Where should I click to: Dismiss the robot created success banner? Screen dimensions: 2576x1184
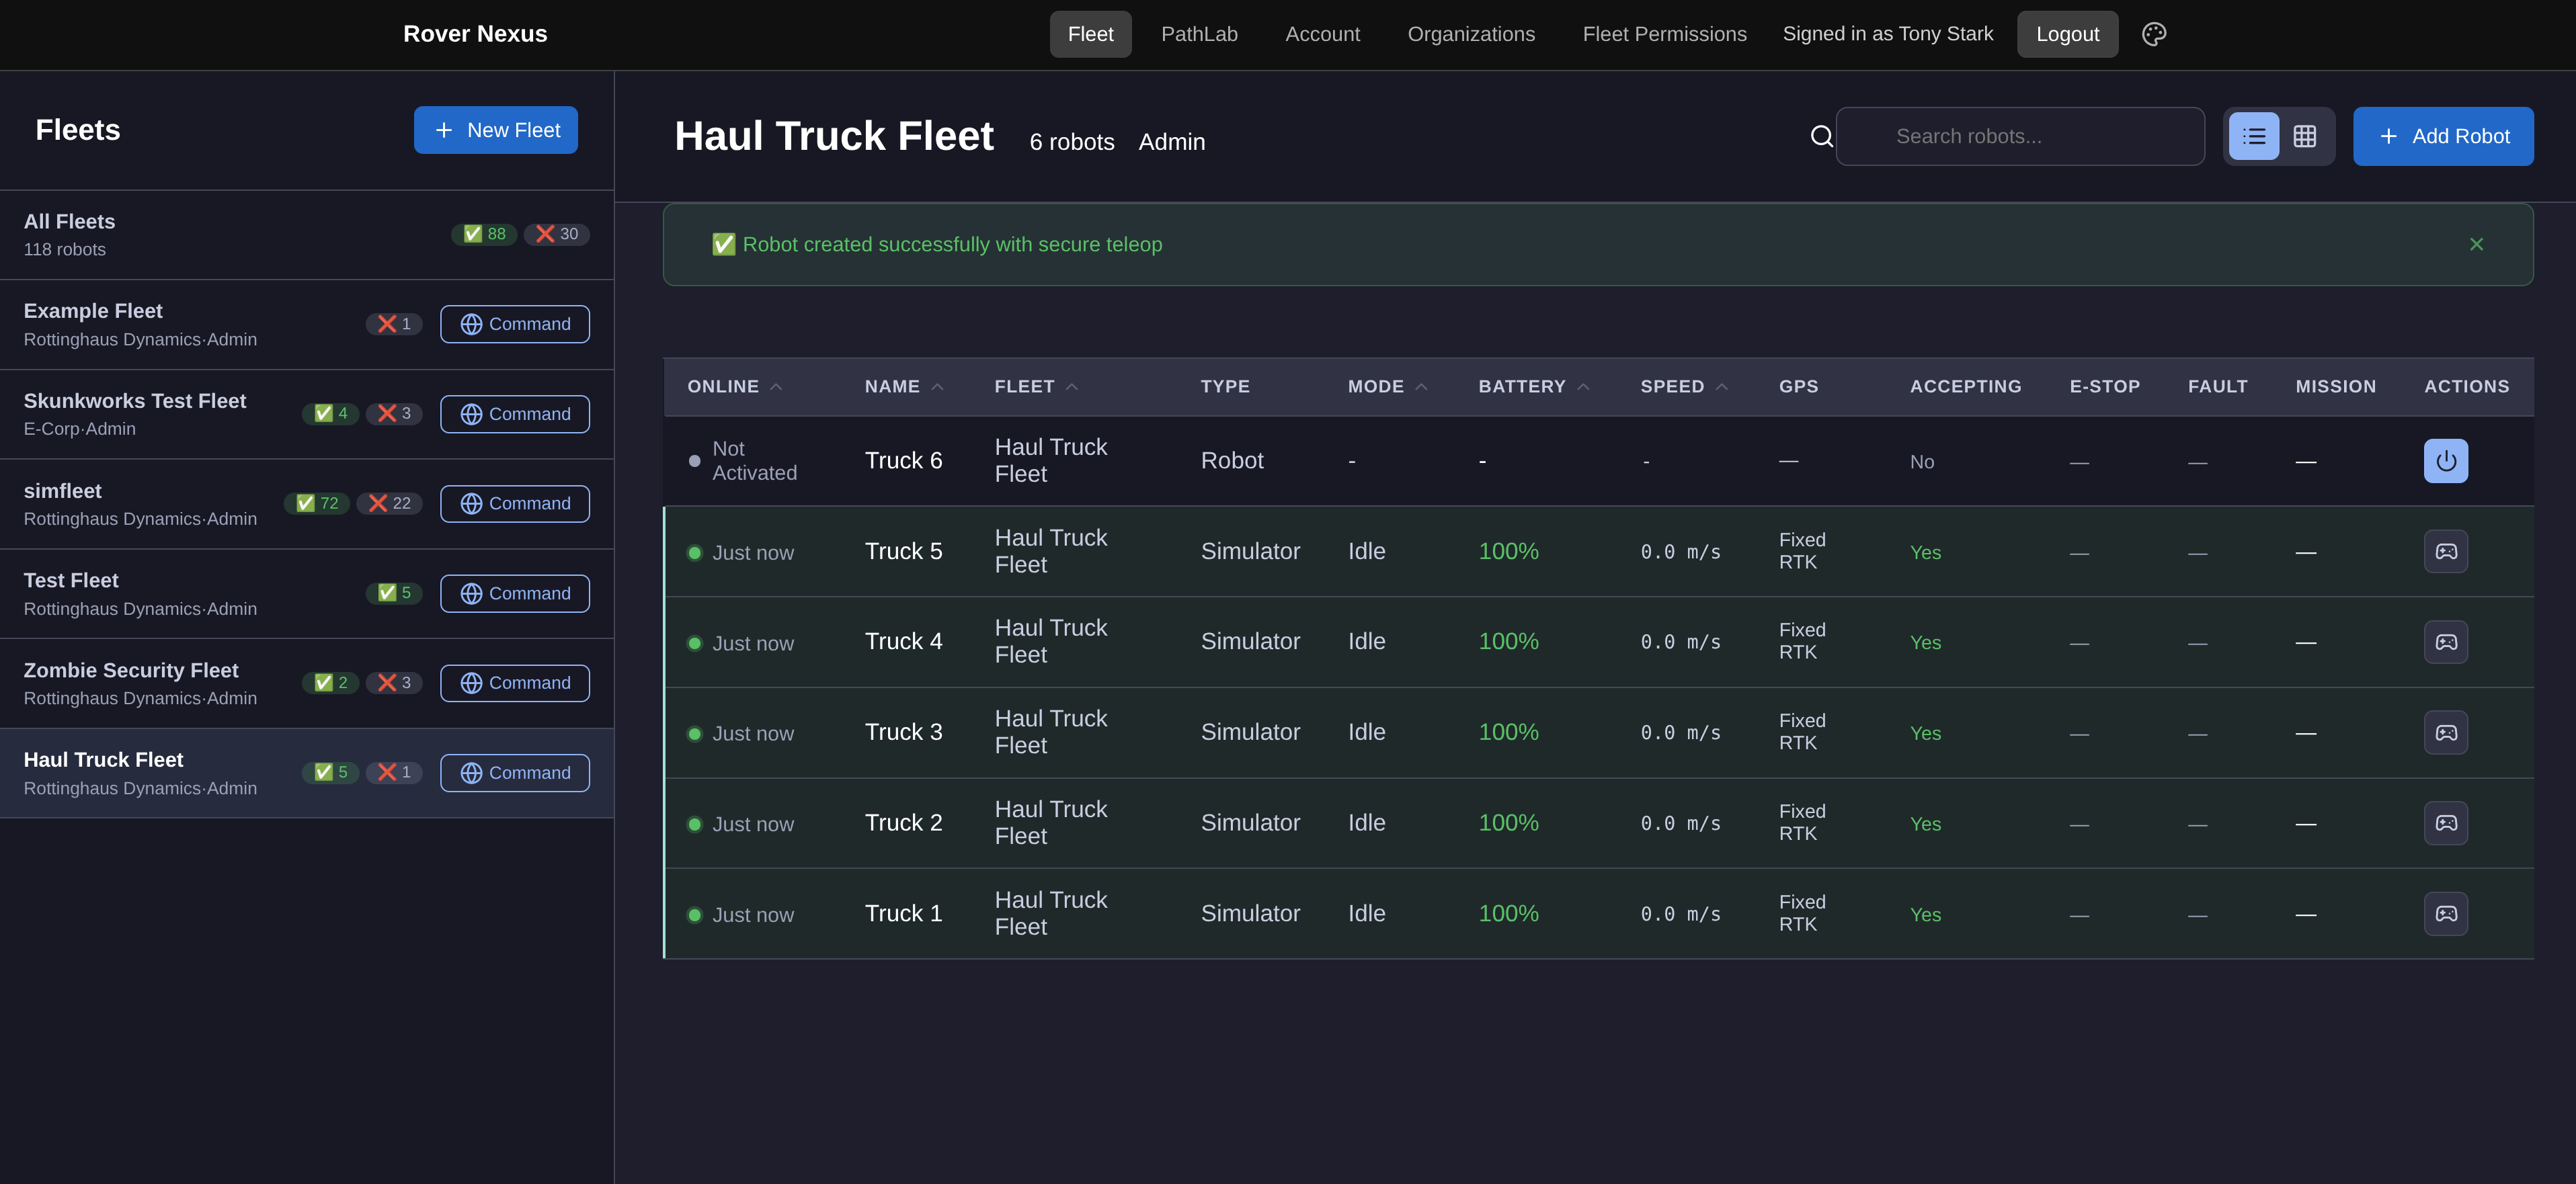click(x=2476, y=244)
